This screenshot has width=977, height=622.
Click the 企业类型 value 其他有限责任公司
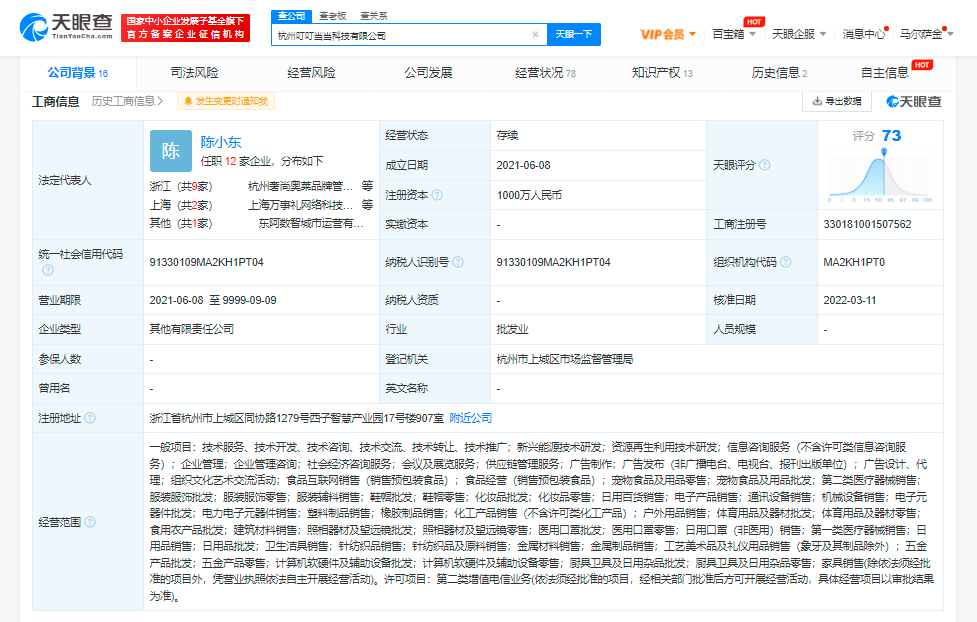click(x=192, y=329)
